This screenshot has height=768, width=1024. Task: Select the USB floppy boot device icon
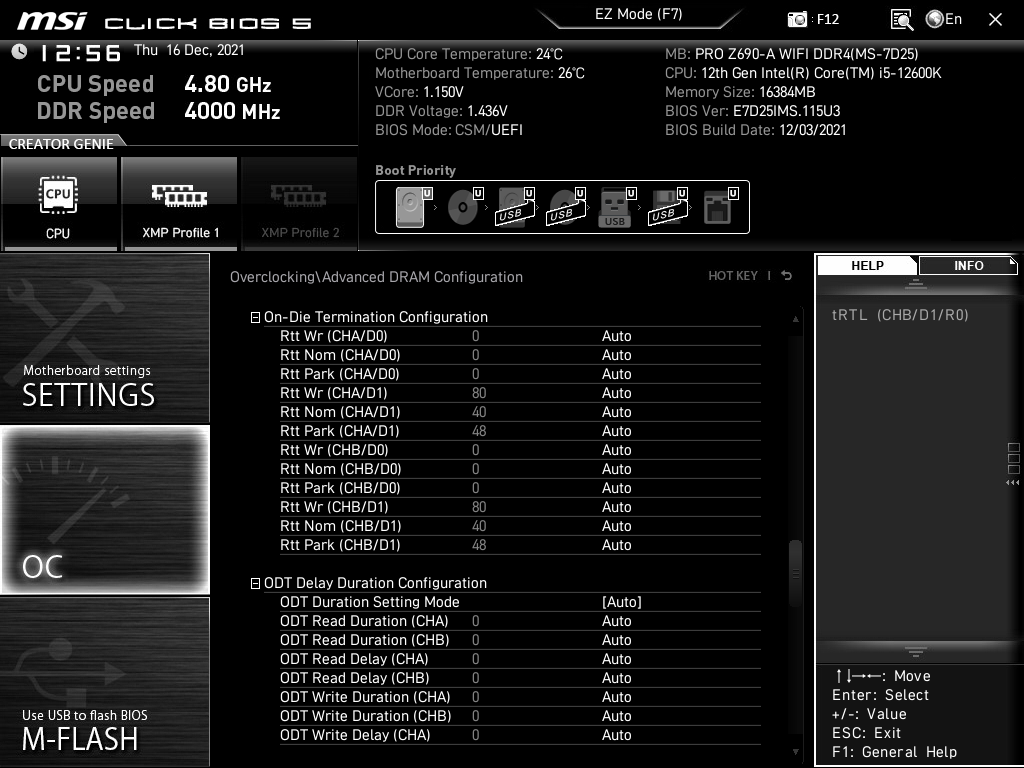point(668,207)
